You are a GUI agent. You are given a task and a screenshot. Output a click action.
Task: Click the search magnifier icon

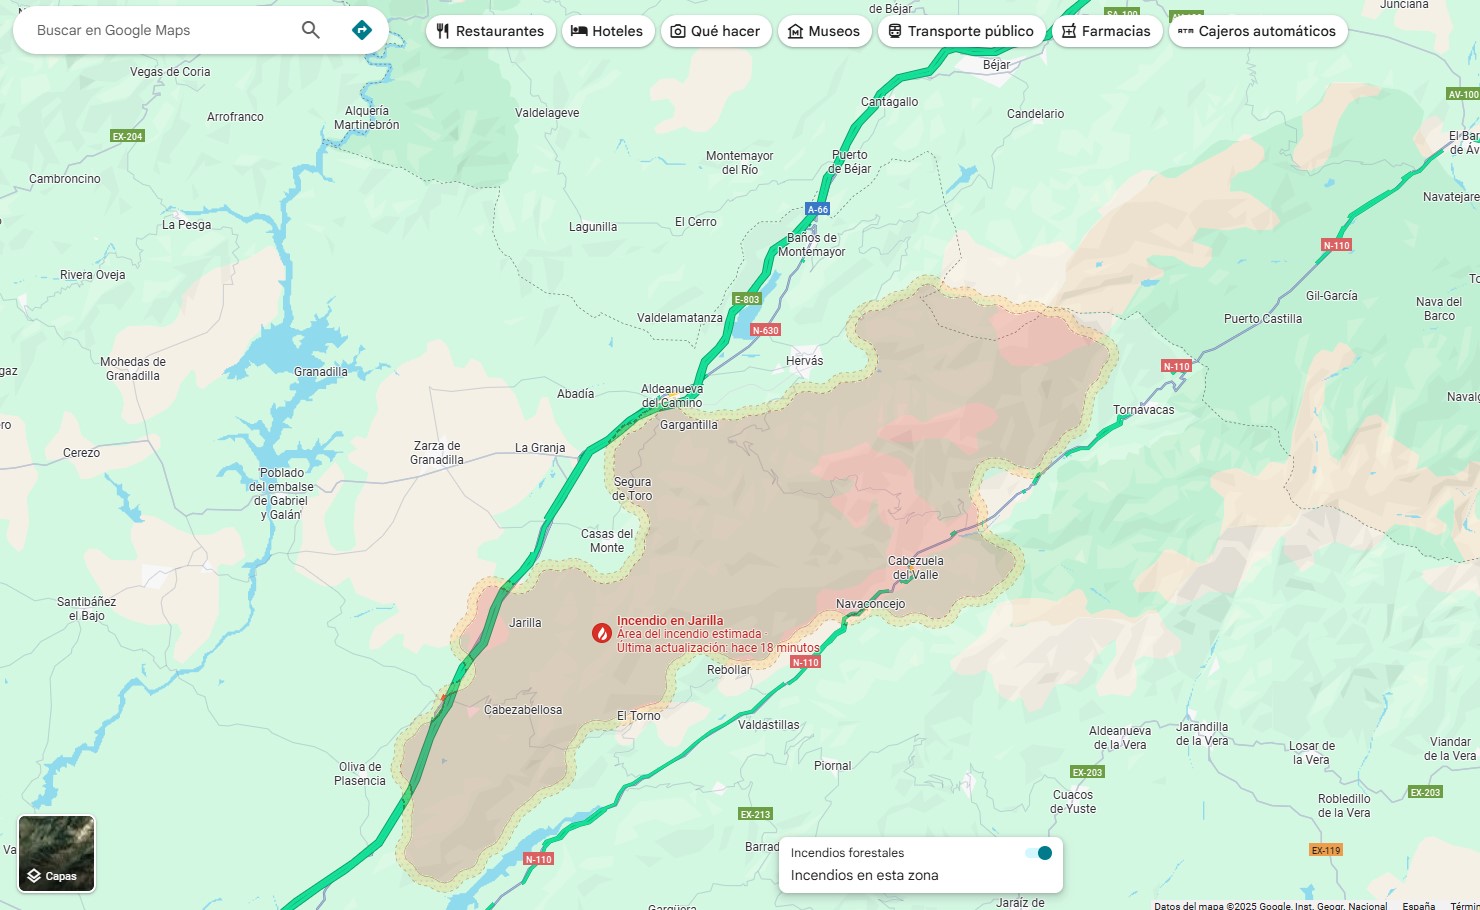click(311, 30)
